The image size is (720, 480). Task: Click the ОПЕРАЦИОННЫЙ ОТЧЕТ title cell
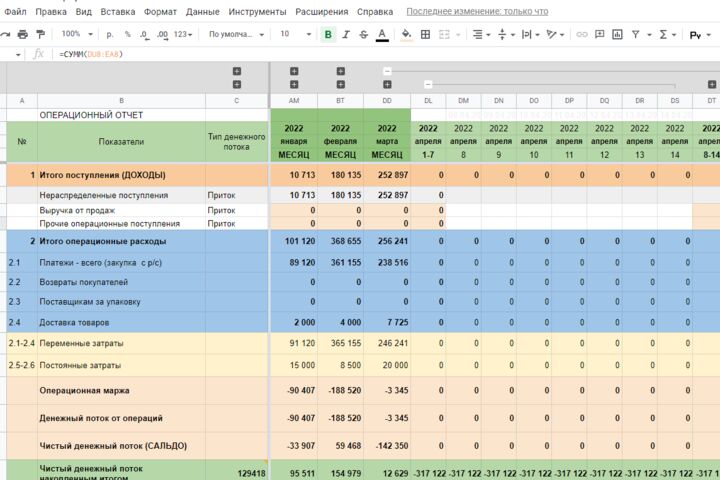pos(121,115)
